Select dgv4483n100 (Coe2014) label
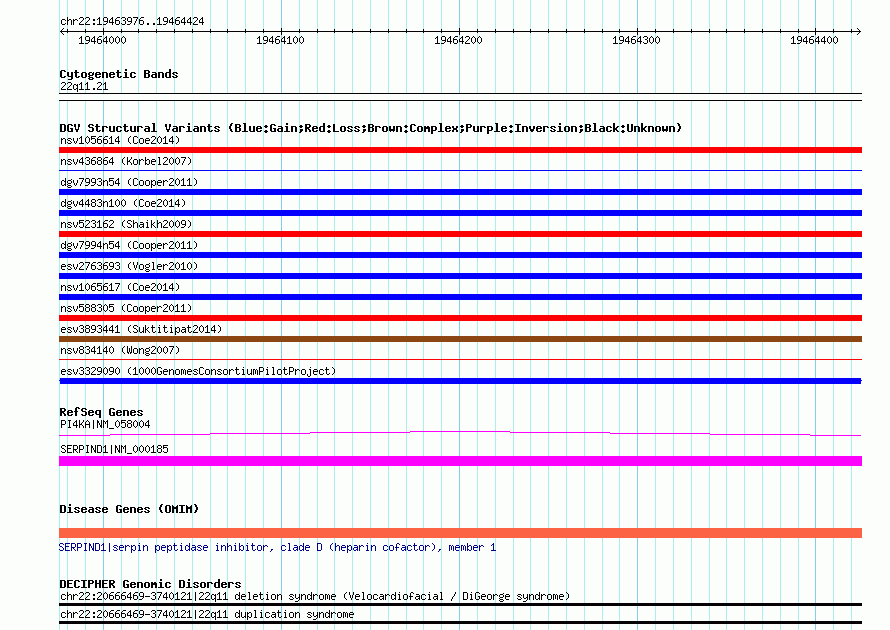 point(123,203)
